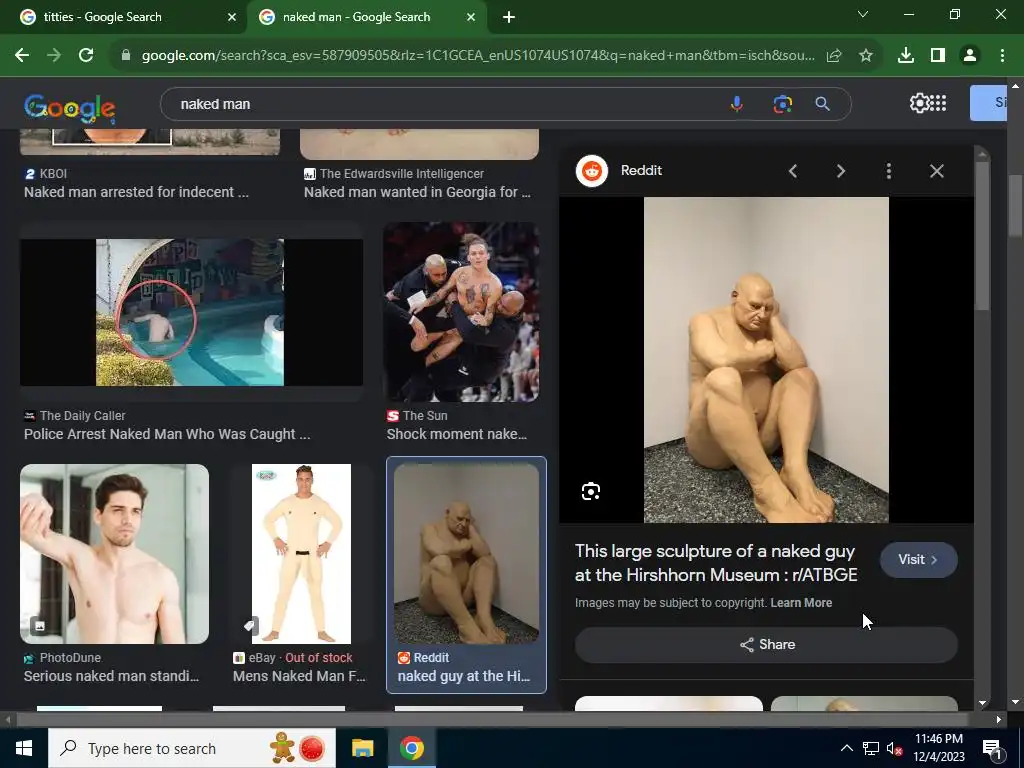Click 'Serious naked man standi…' caption
Viewport: 1024px width, 768px height.
112,676
